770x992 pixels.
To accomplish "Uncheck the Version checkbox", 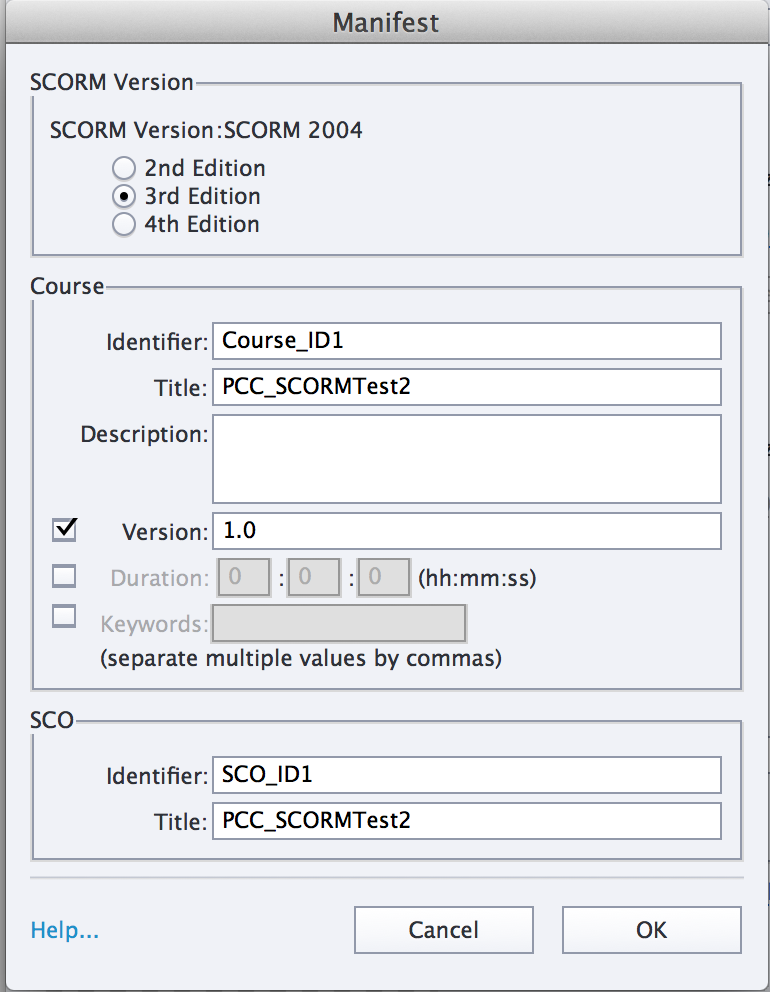I will tap(65, 530).
